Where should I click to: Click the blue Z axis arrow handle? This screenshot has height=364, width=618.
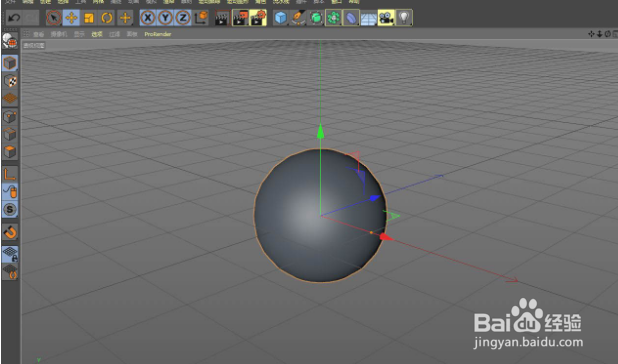(374, 199)
